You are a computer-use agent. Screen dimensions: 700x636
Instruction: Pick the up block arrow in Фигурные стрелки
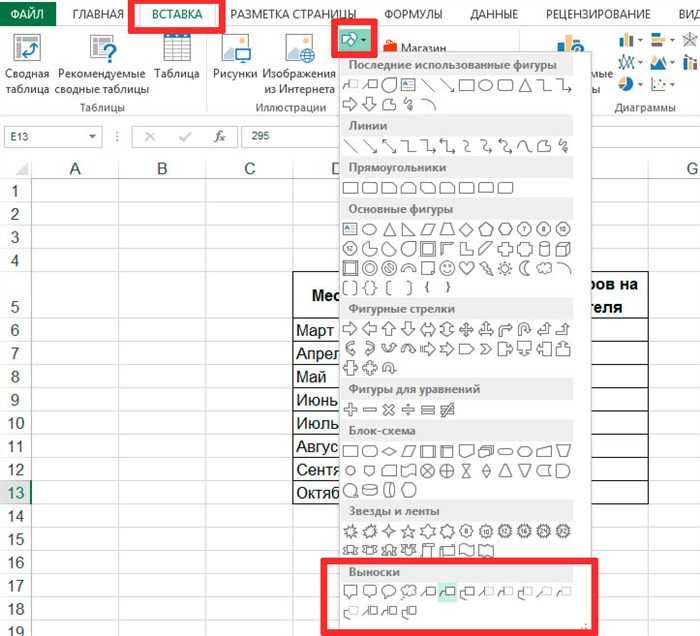pos(389,329)
